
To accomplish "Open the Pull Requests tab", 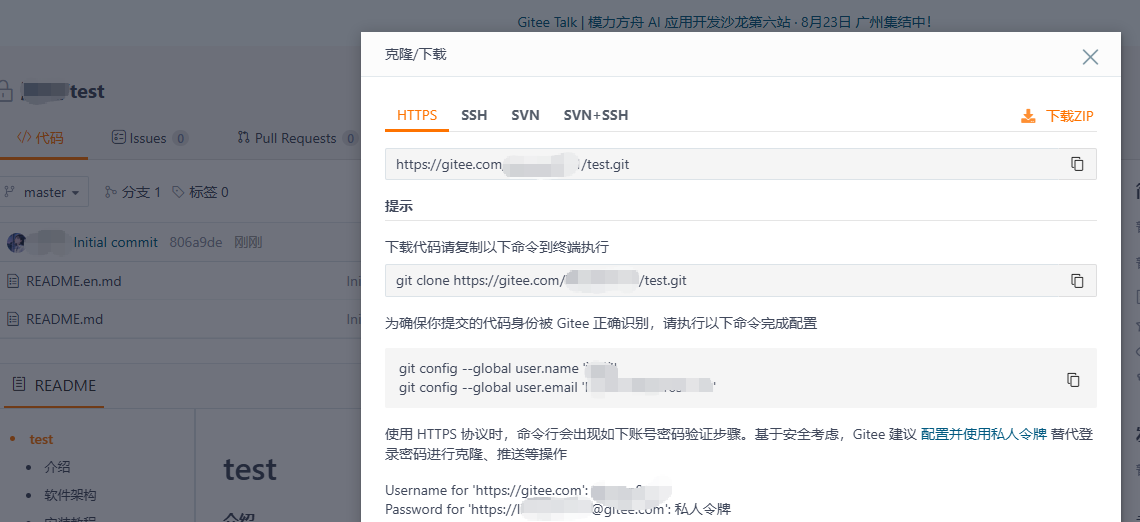I will [x=297, y=138].
